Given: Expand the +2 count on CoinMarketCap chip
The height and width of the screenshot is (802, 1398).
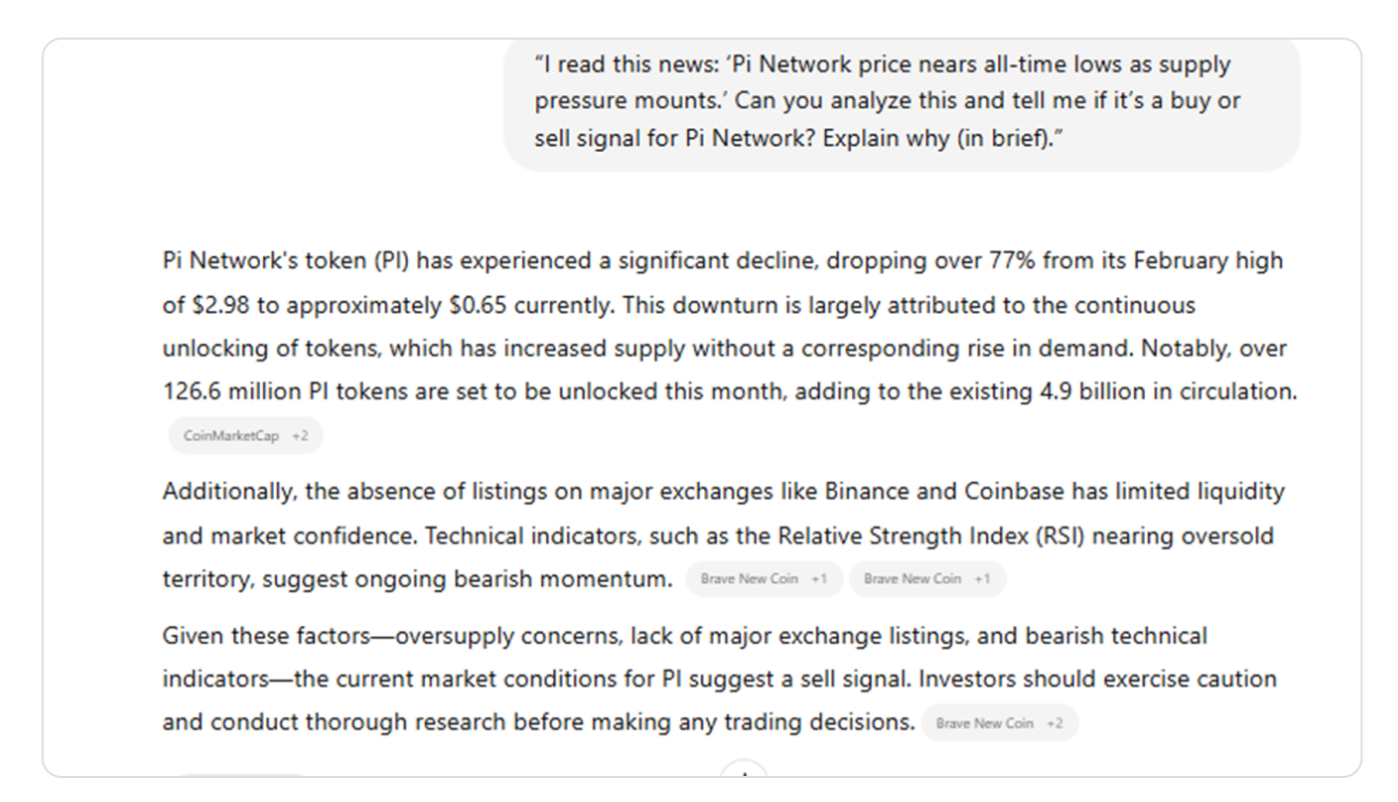Looking at the screenshot, I should [x=300, y=436].
